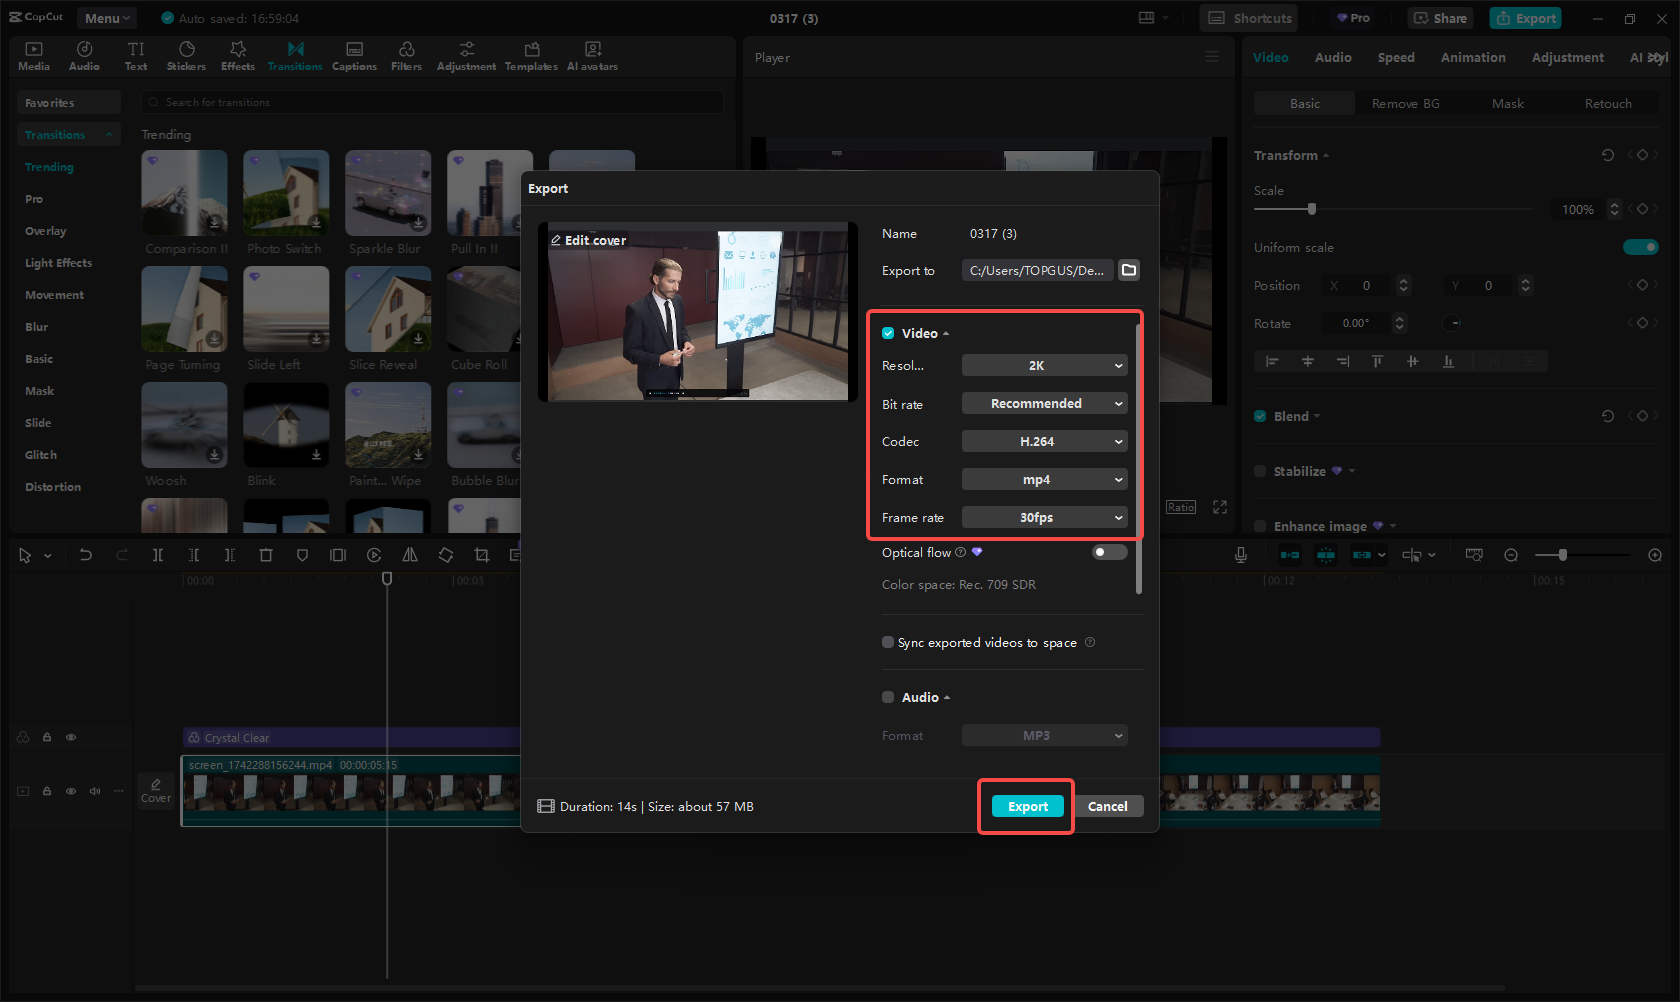Click the delete trash icon in timeline toolbar
Viewport: 1680px width, 1002px height.
coord(266,555)
